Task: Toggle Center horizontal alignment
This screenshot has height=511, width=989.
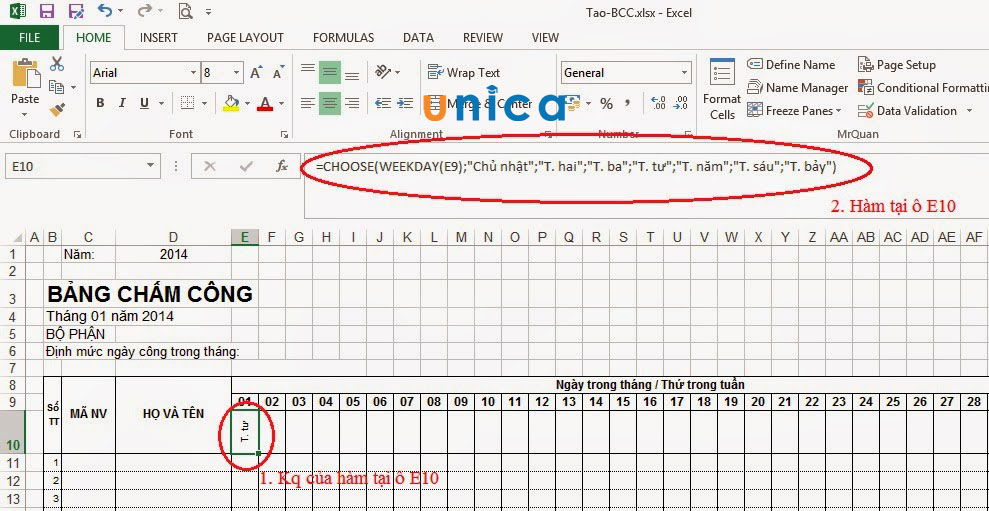Action: [x=330, y=103]
